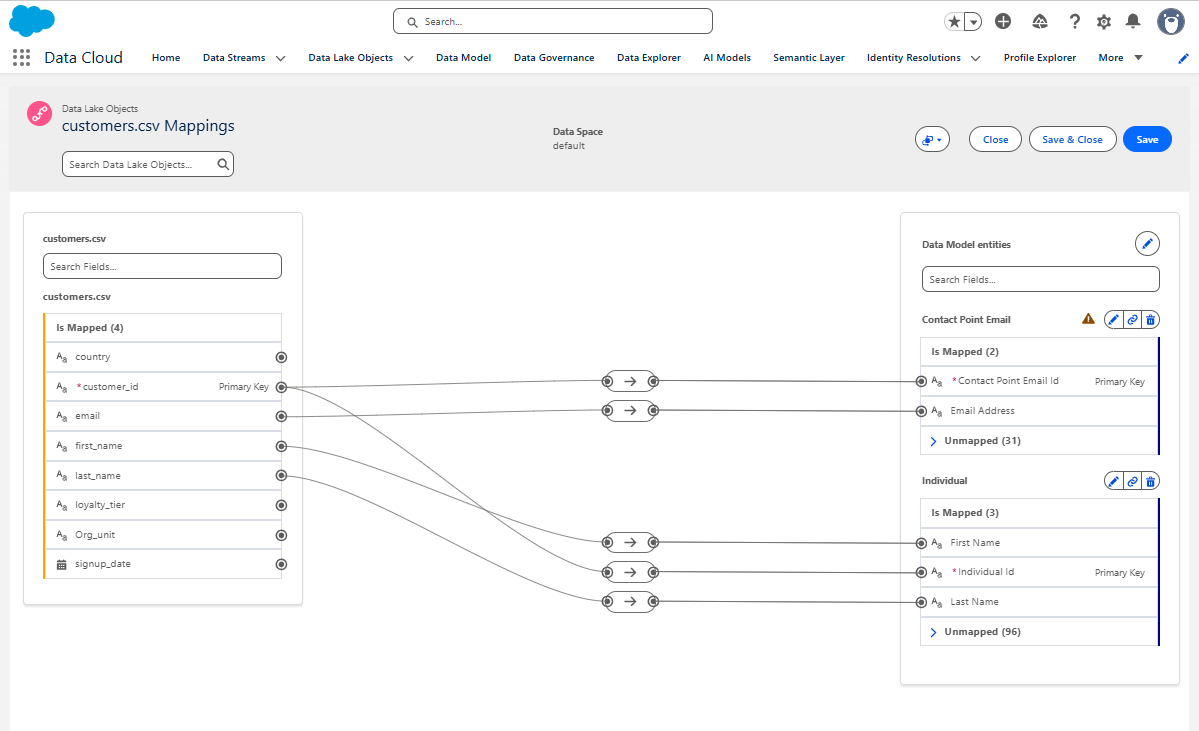
Task: Delete the Contact Point Email mapping
Action: point(1150,320)
